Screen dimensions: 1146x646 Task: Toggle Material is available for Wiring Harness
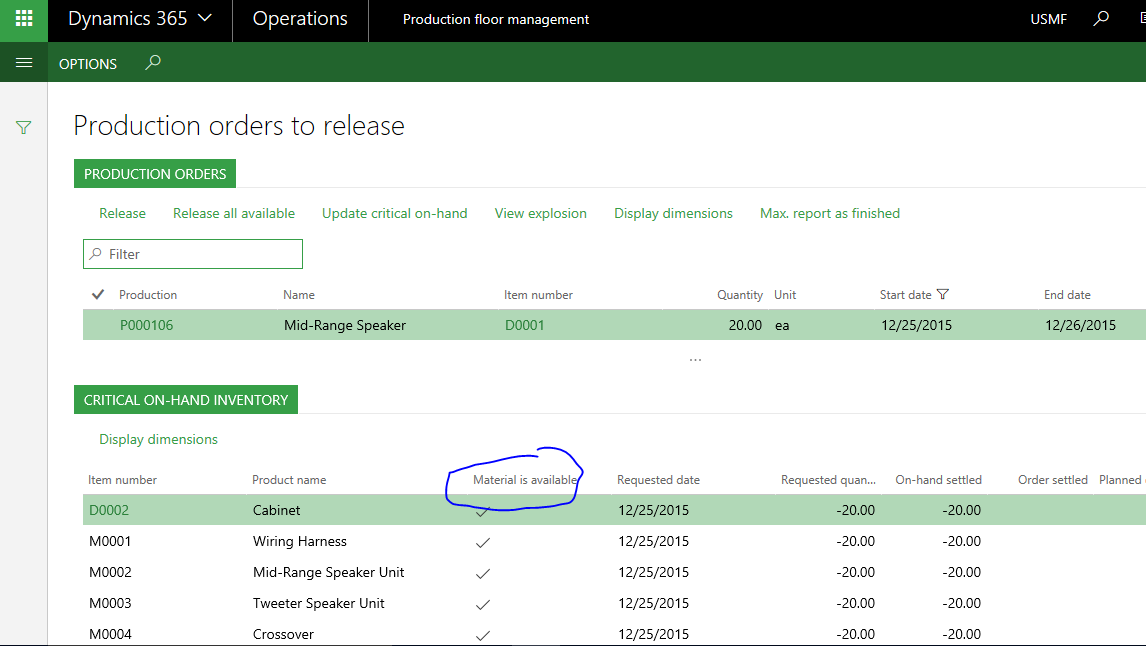483,542
